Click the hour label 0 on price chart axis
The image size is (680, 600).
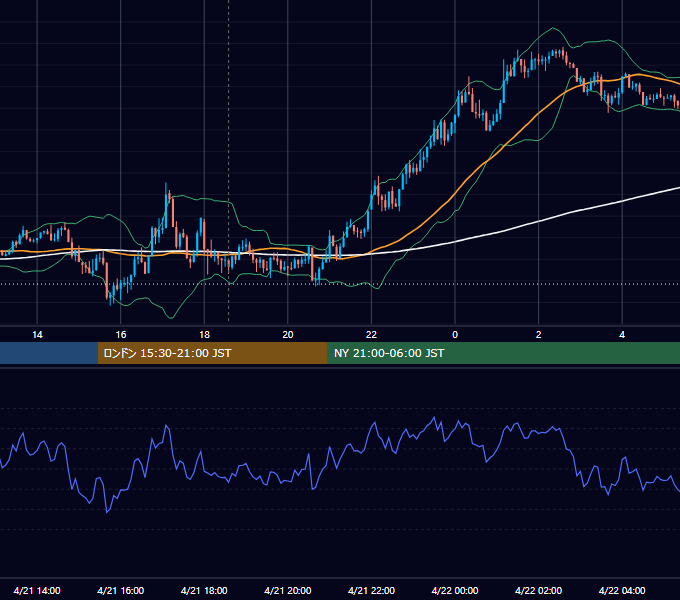455,335
